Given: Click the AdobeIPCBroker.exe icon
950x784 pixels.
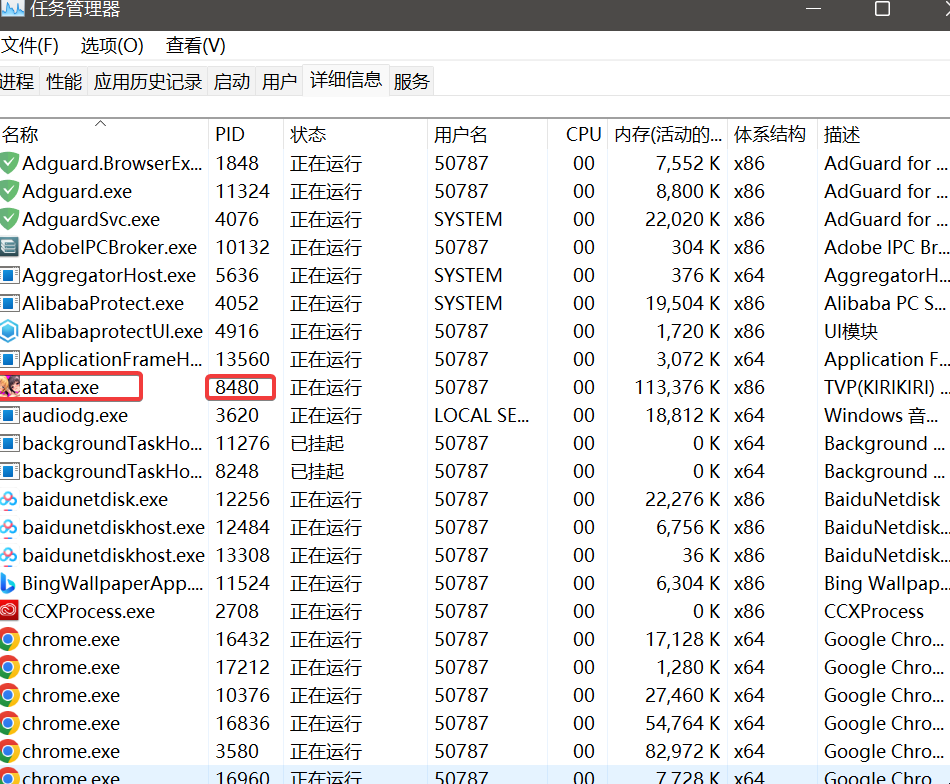Looking at the screenshot, I should 10,247.
